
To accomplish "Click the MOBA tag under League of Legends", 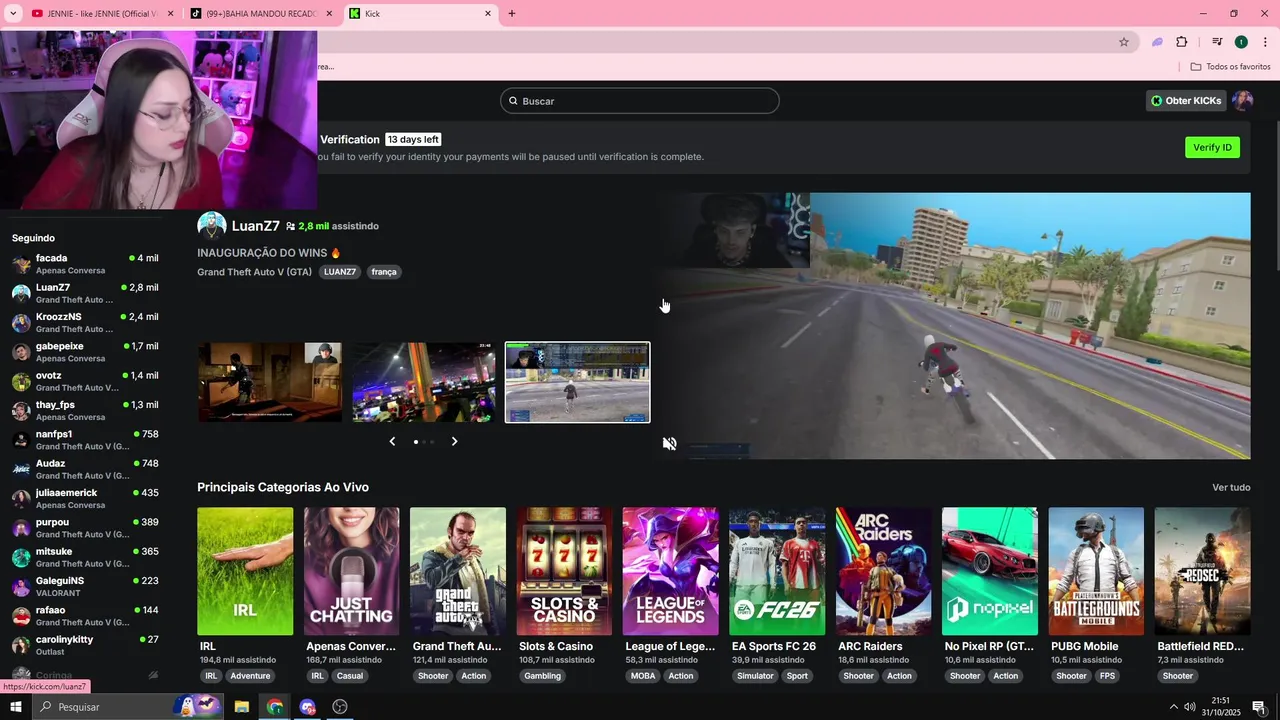I will pos(643,676).
